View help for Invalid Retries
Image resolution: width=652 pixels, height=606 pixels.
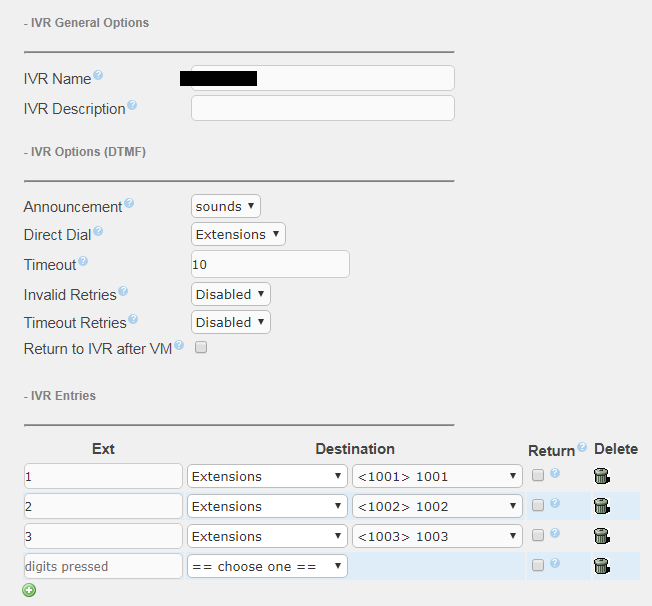coord(123,292)
